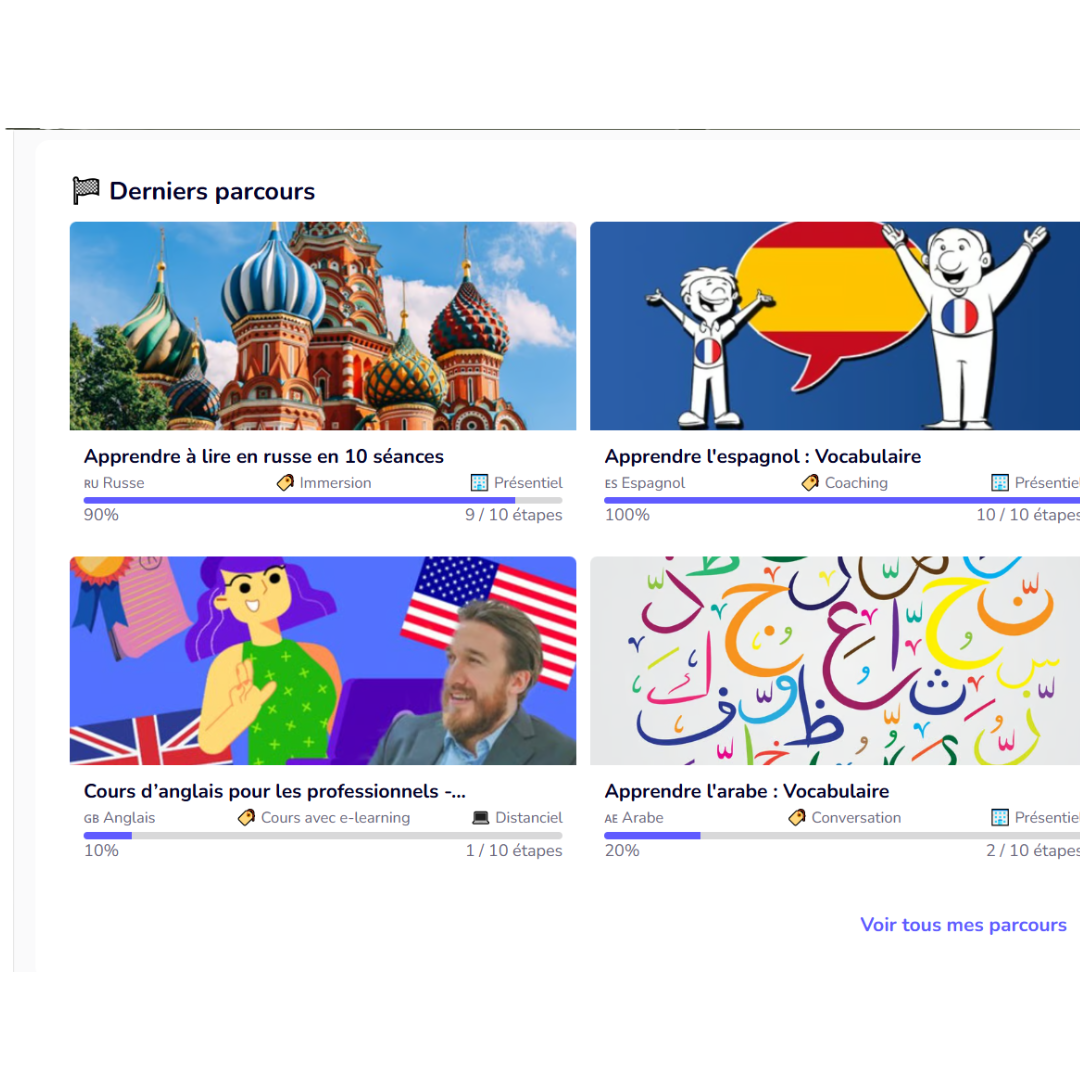The height and width of the screenshot is (1080, 1080).
Task: Open 'Apprendre à lire en russe en 10 séances'
Action: click(264, 456)
